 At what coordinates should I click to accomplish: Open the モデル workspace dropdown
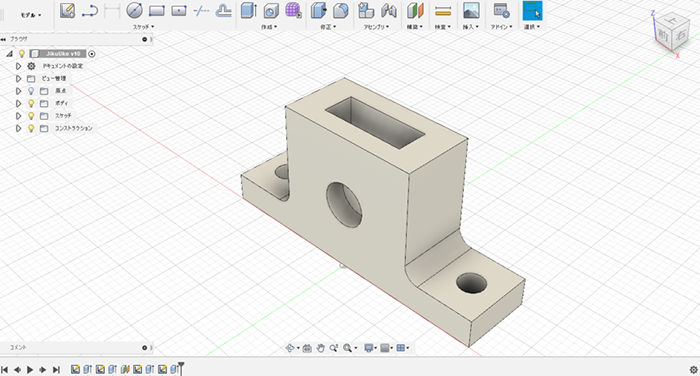click(x=31, y=15)
